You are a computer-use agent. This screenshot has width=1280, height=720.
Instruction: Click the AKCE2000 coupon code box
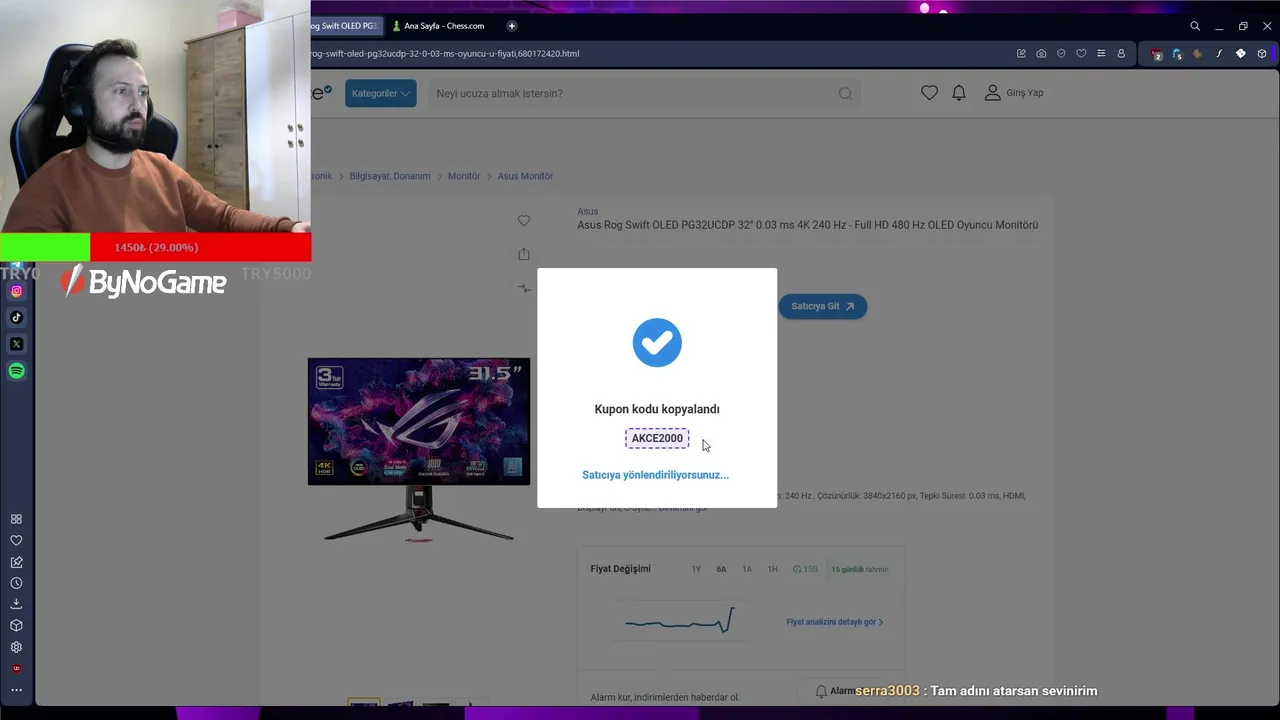tap(657, 438)
